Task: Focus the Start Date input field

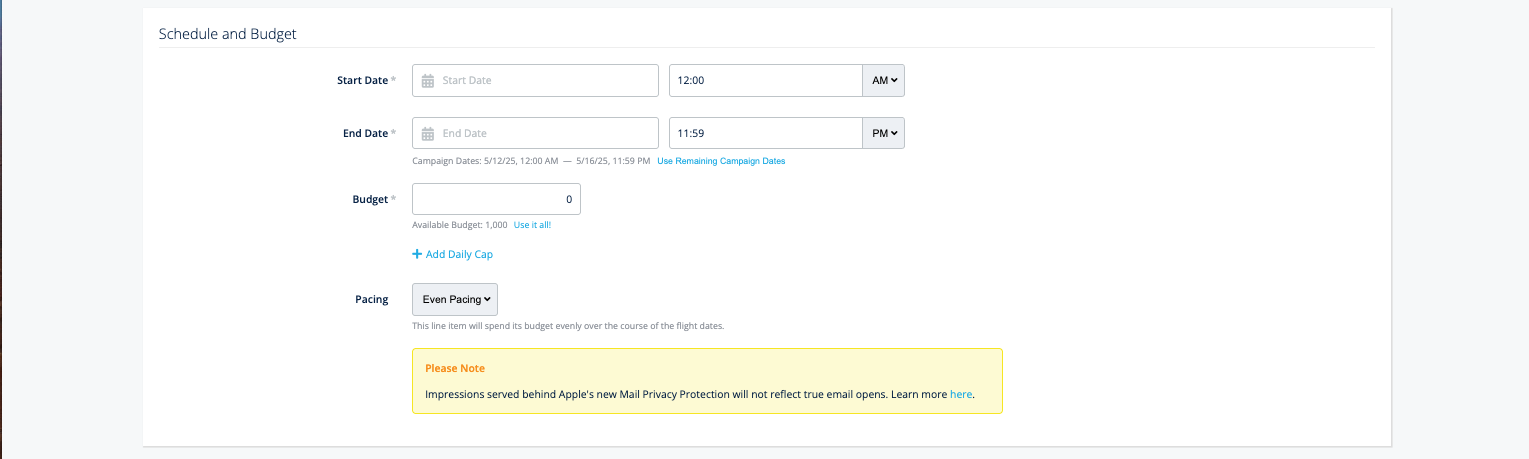Action: point(545,81)
